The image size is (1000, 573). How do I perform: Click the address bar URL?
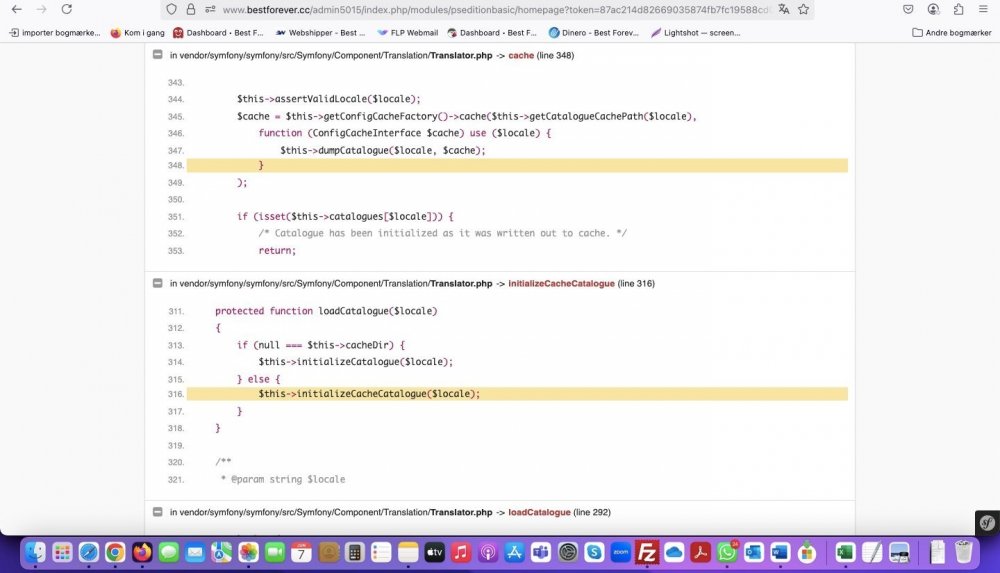coord(495,10)
